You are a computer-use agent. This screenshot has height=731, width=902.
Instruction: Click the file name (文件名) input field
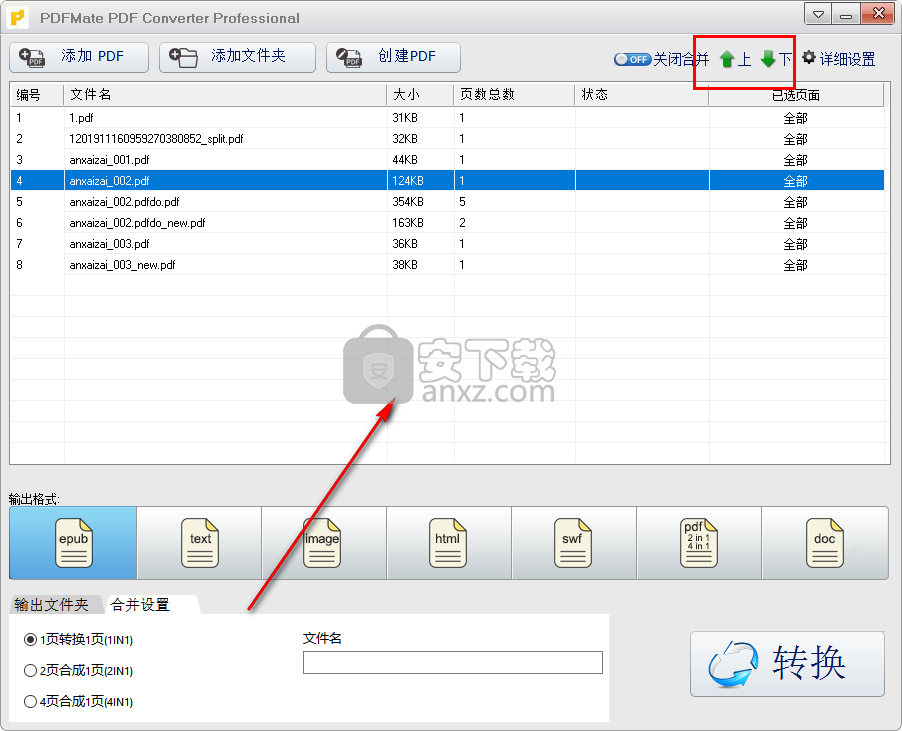tap(453, 663)
